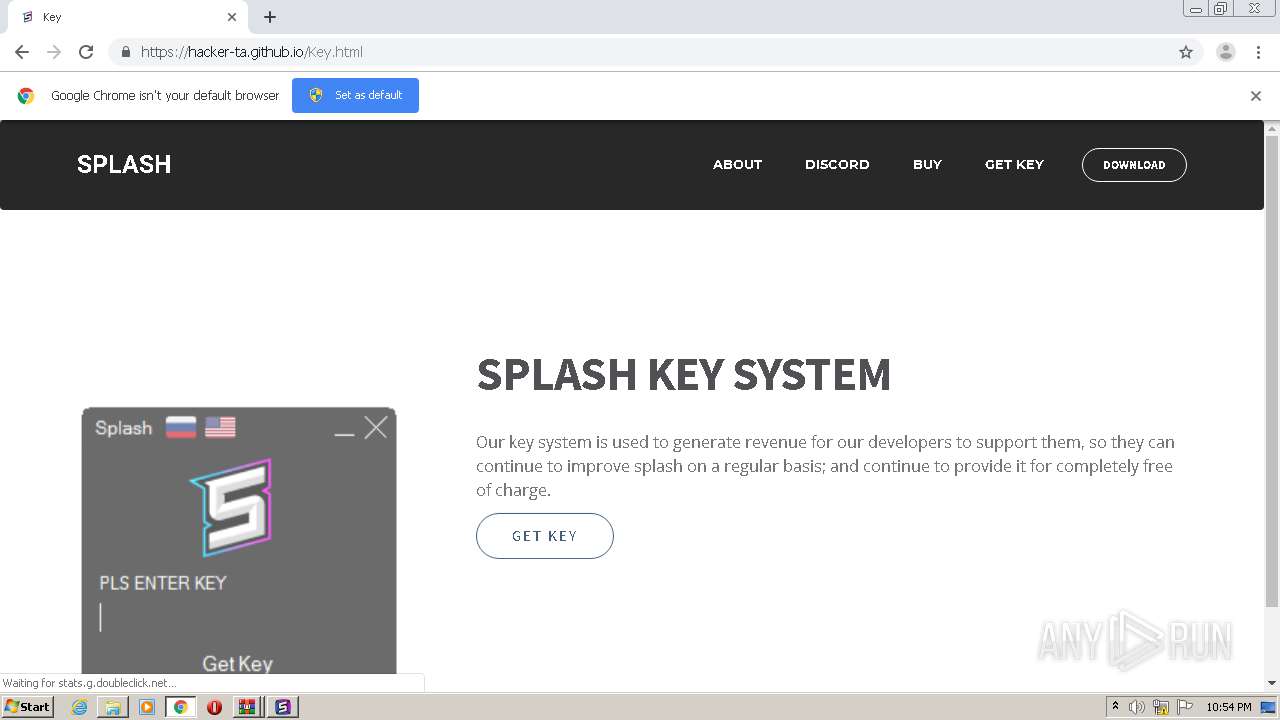The image size is (1280, 720).
Task: Switch to Chrome taskbar button
Action: (181, 707)
